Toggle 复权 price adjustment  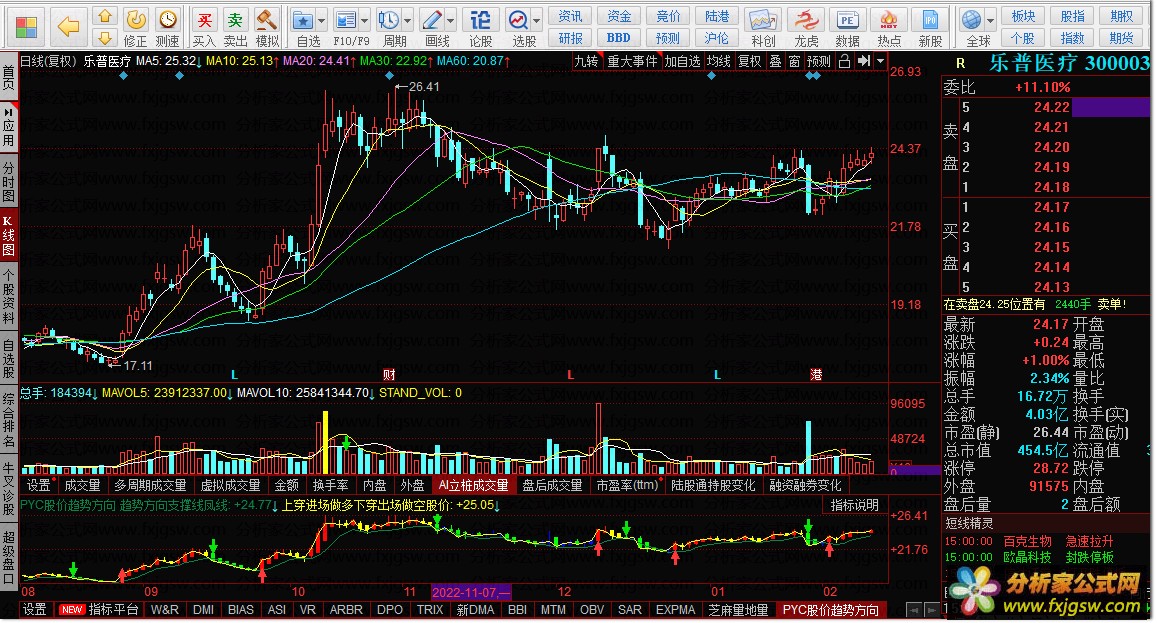click(750, 61)
